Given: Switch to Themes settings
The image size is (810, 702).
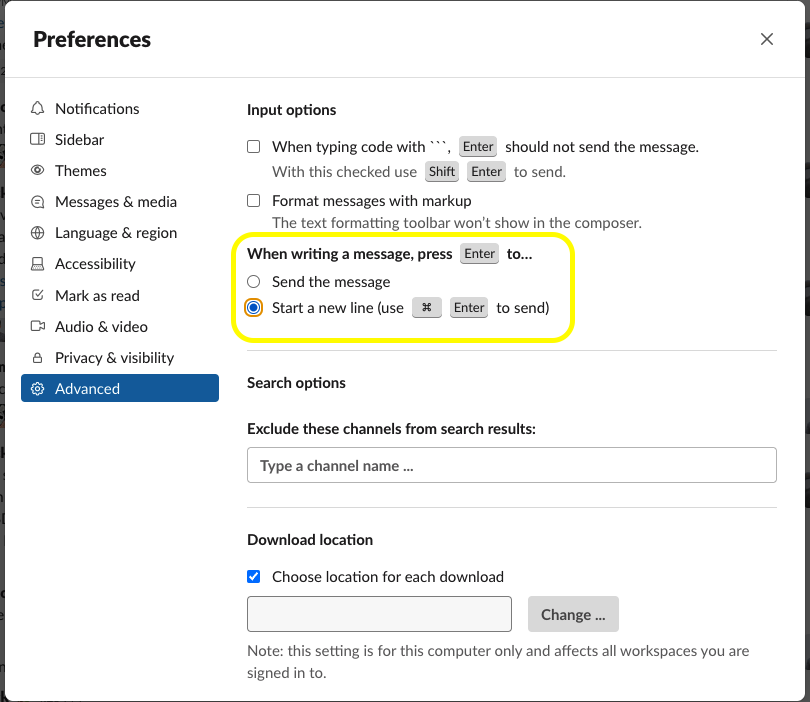Looking at the screenshot, I should coord(120,170).
